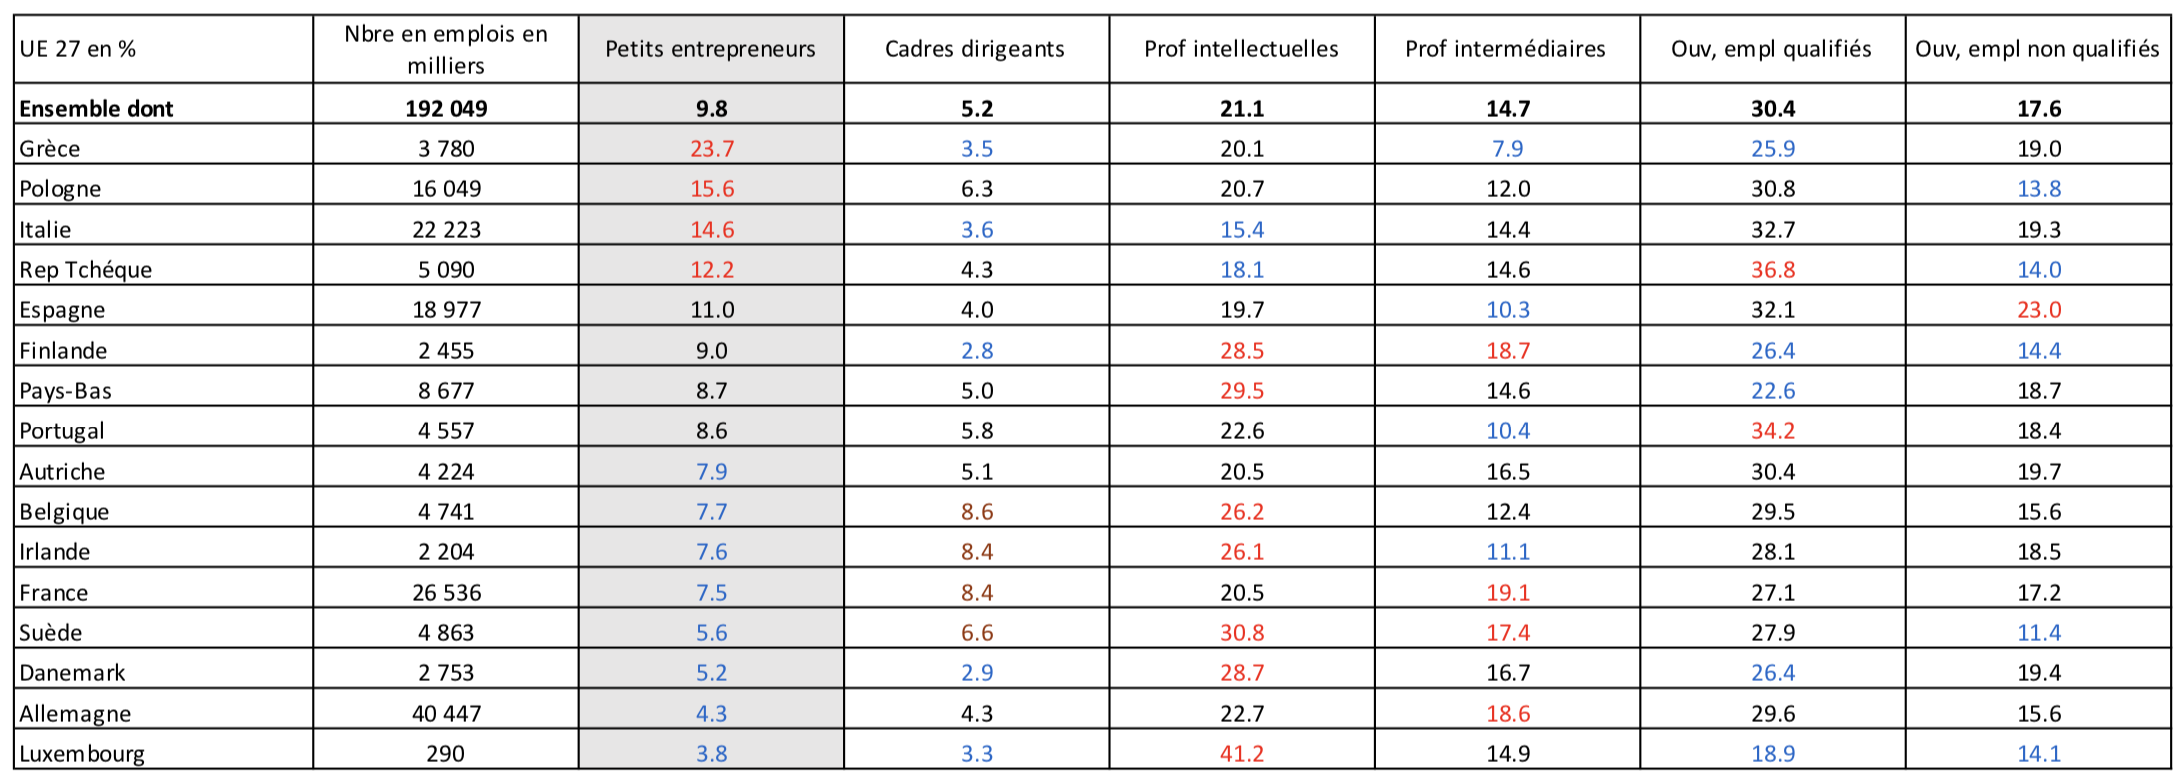Click Luxembourg's 41.2 Prof intellectuelles value

1242,754
